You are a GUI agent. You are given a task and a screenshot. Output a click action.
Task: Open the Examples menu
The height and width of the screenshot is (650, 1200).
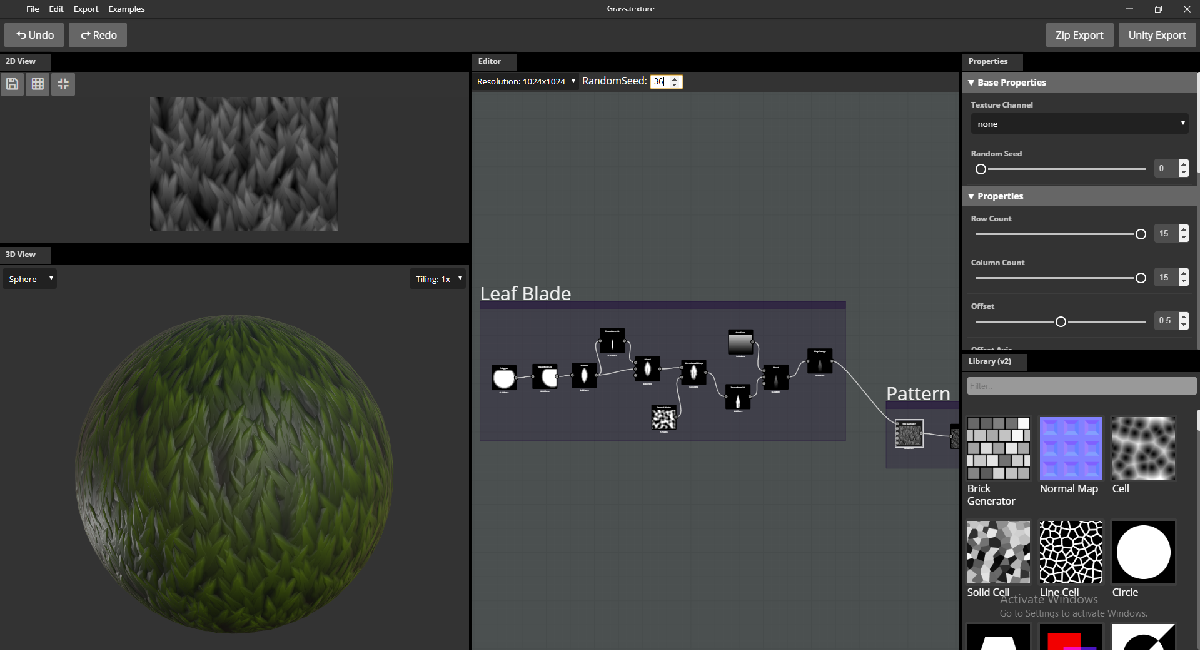click(125, 8)
